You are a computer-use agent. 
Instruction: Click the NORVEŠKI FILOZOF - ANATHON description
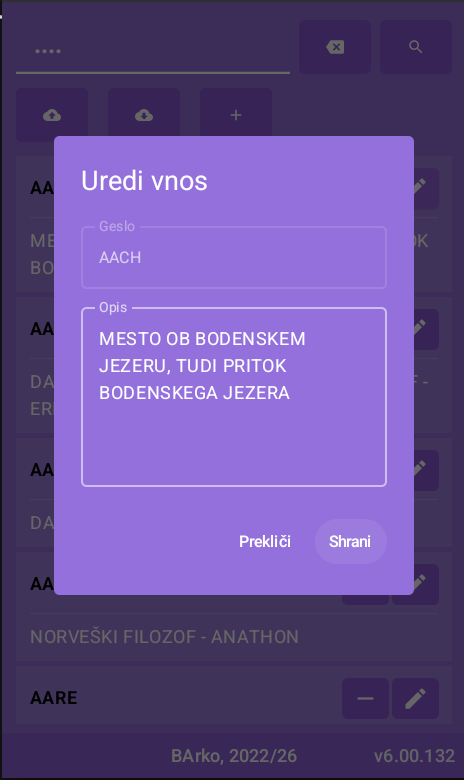click(x=165, y=637)
